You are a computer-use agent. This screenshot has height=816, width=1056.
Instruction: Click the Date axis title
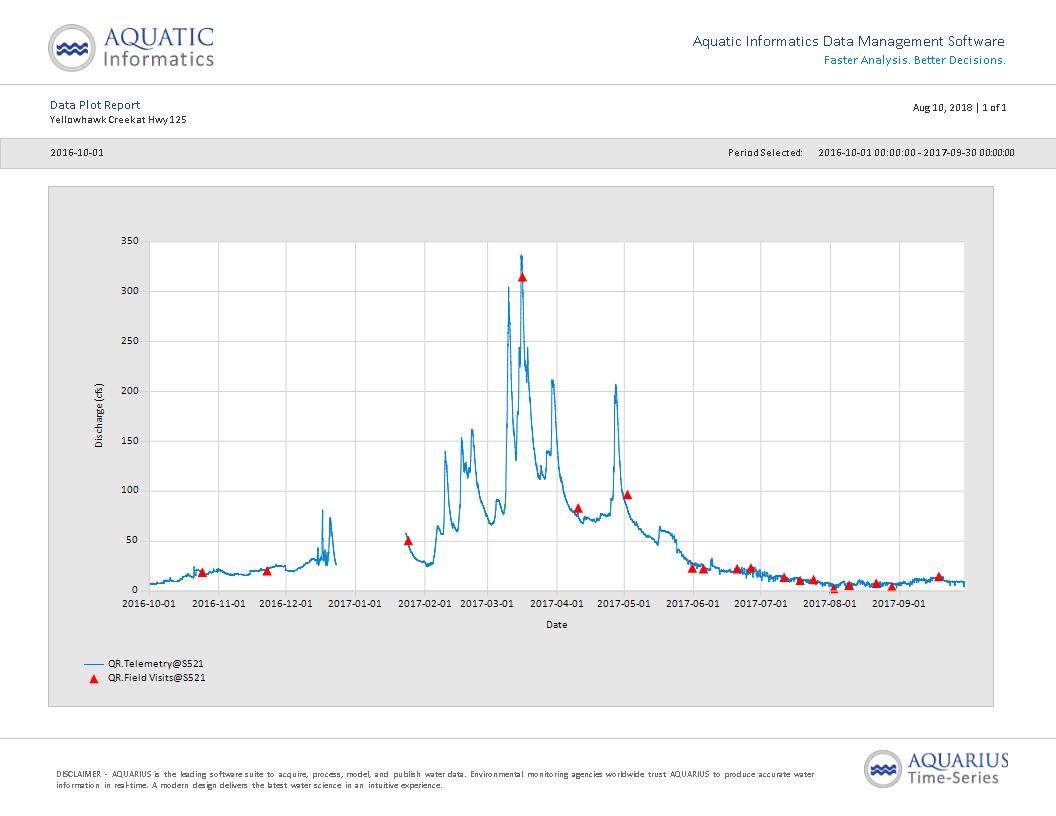pyautogui.click(x=556, y=625)
